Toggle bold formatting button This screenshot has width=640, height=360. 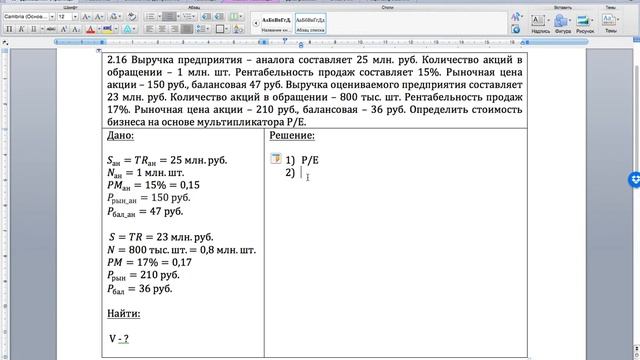coord(9,29)
